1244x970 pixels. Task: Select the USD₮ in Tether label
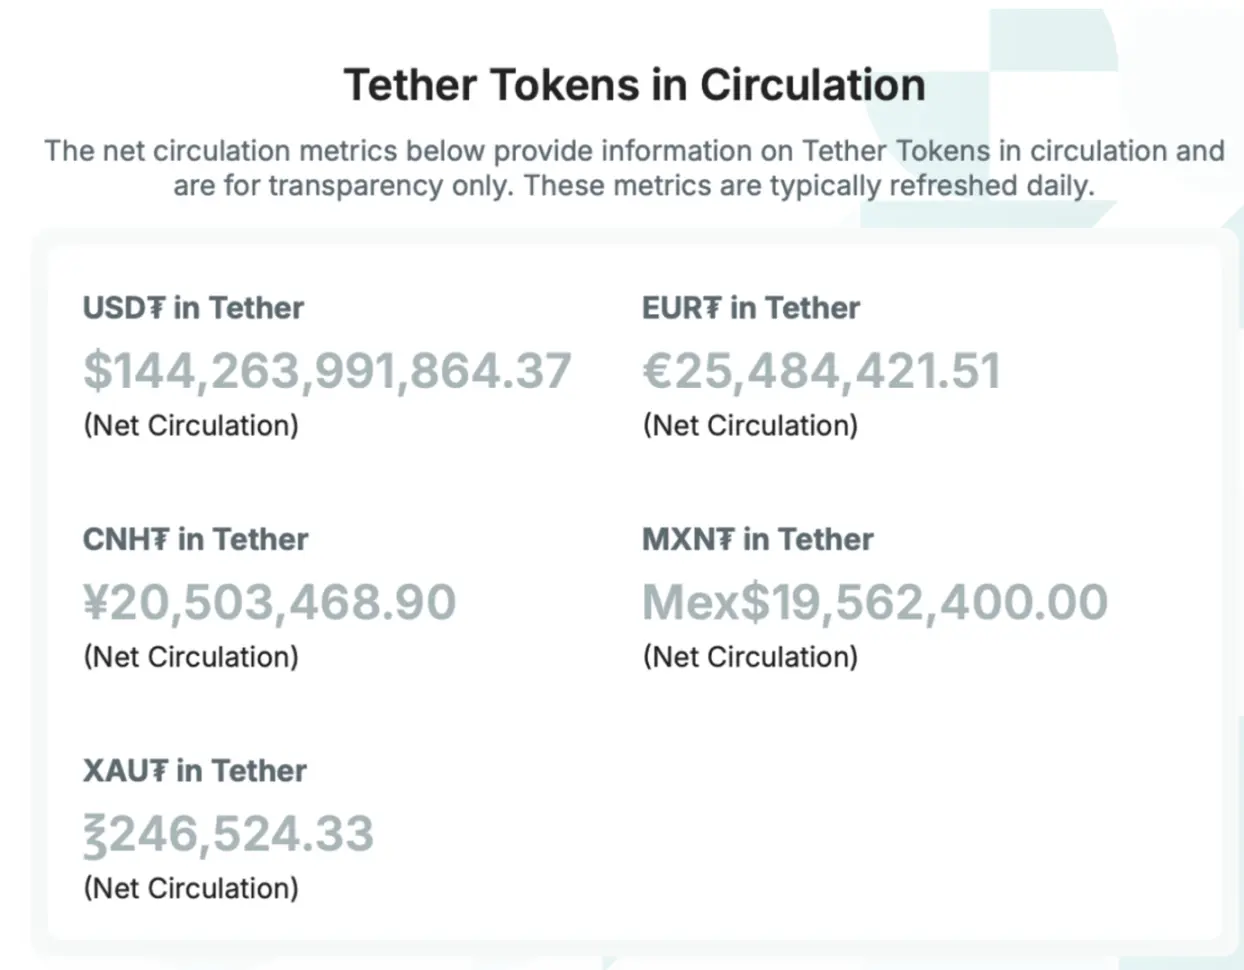pos(193,308)
